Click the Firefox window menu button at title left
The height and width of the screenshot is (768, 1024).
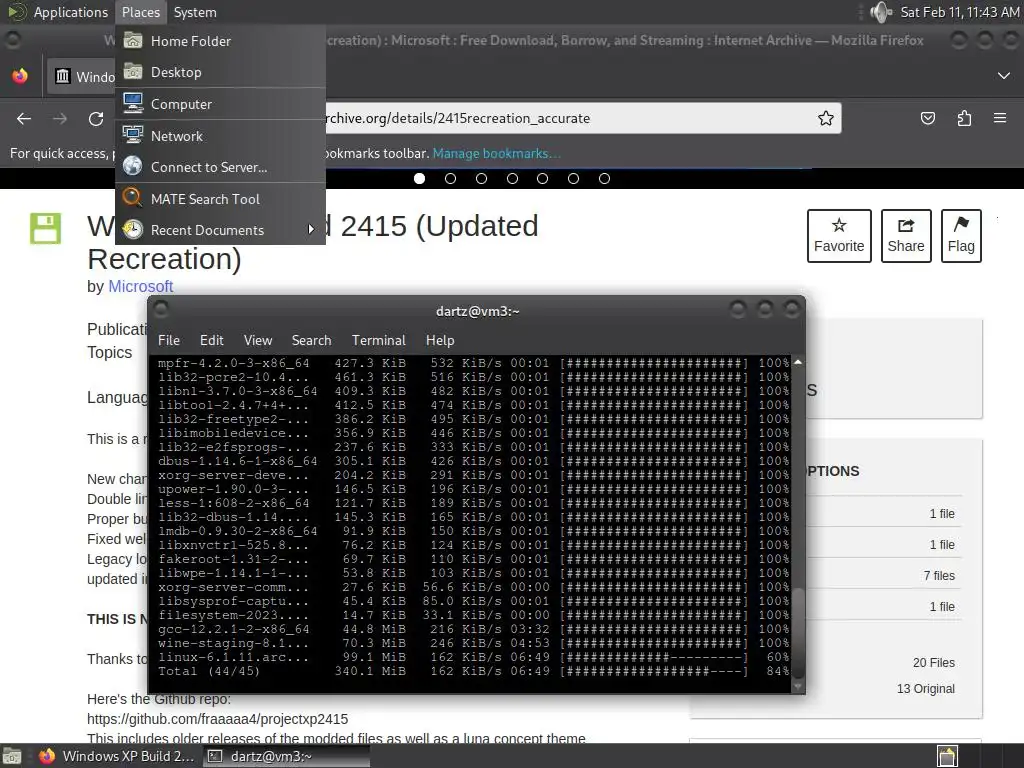click(x=12, y=40)
